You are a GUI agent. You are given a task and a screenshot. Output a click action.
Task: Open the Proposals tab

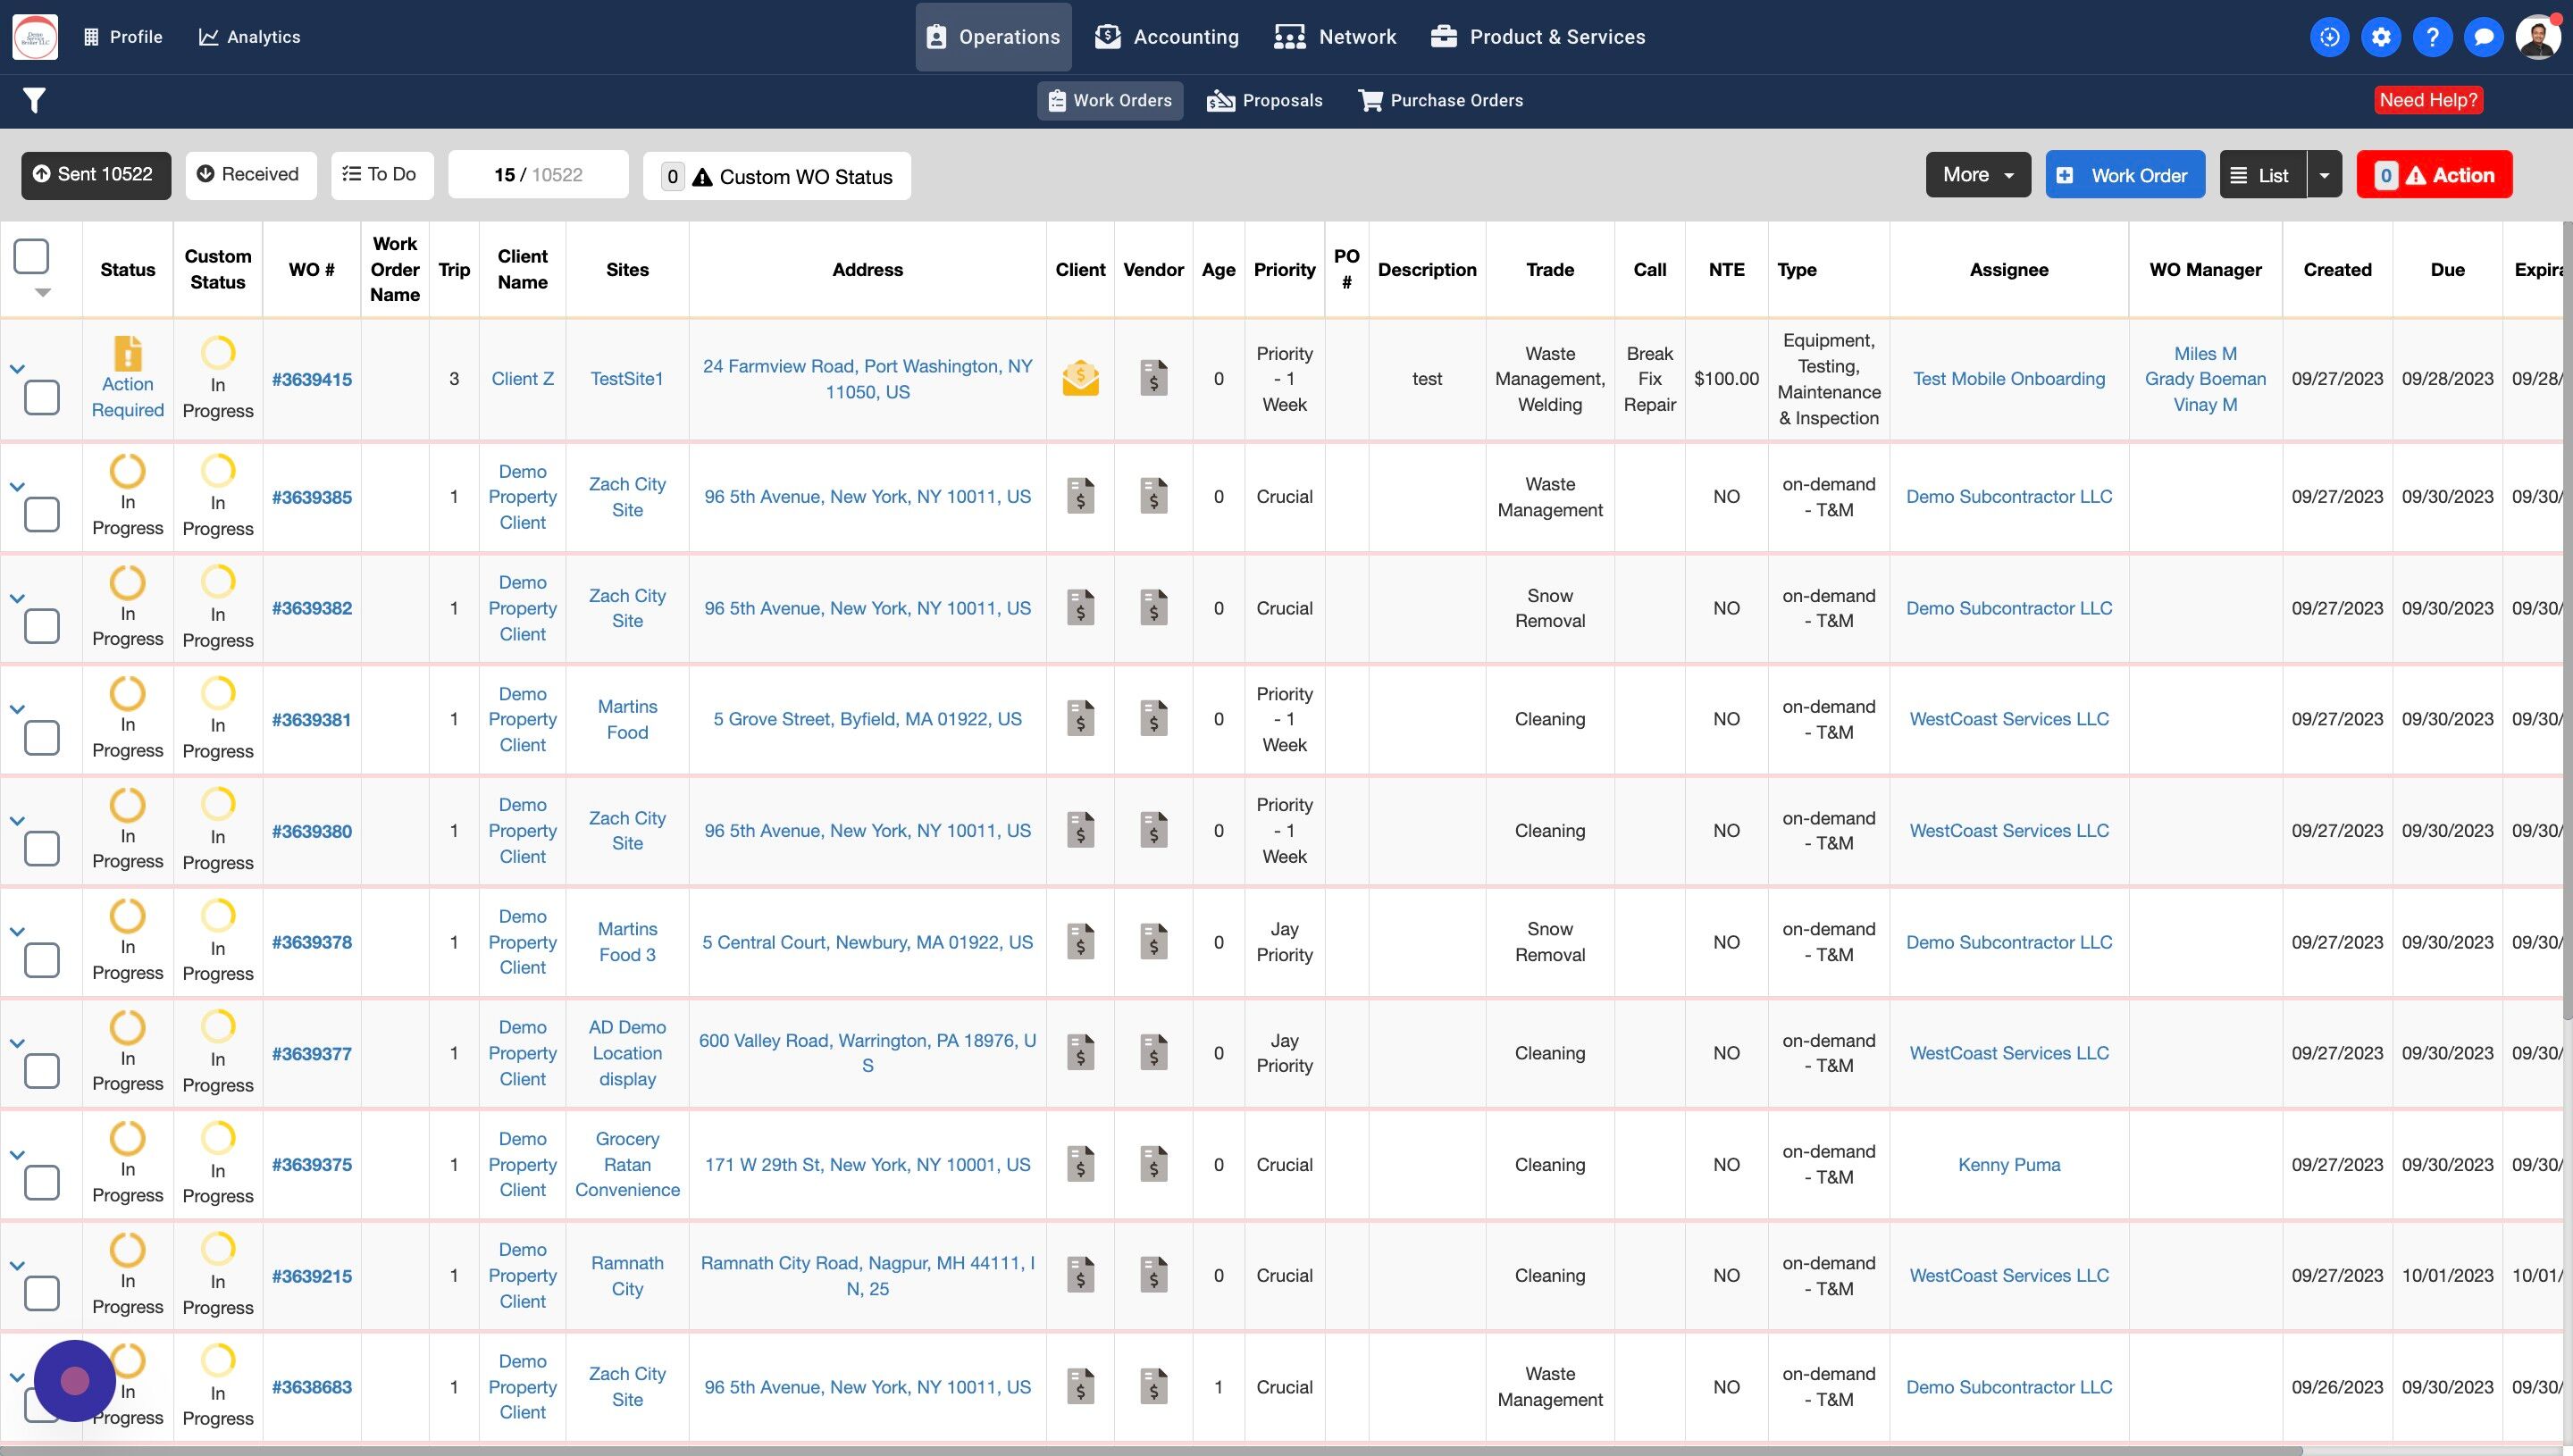tap(1265, 100)
